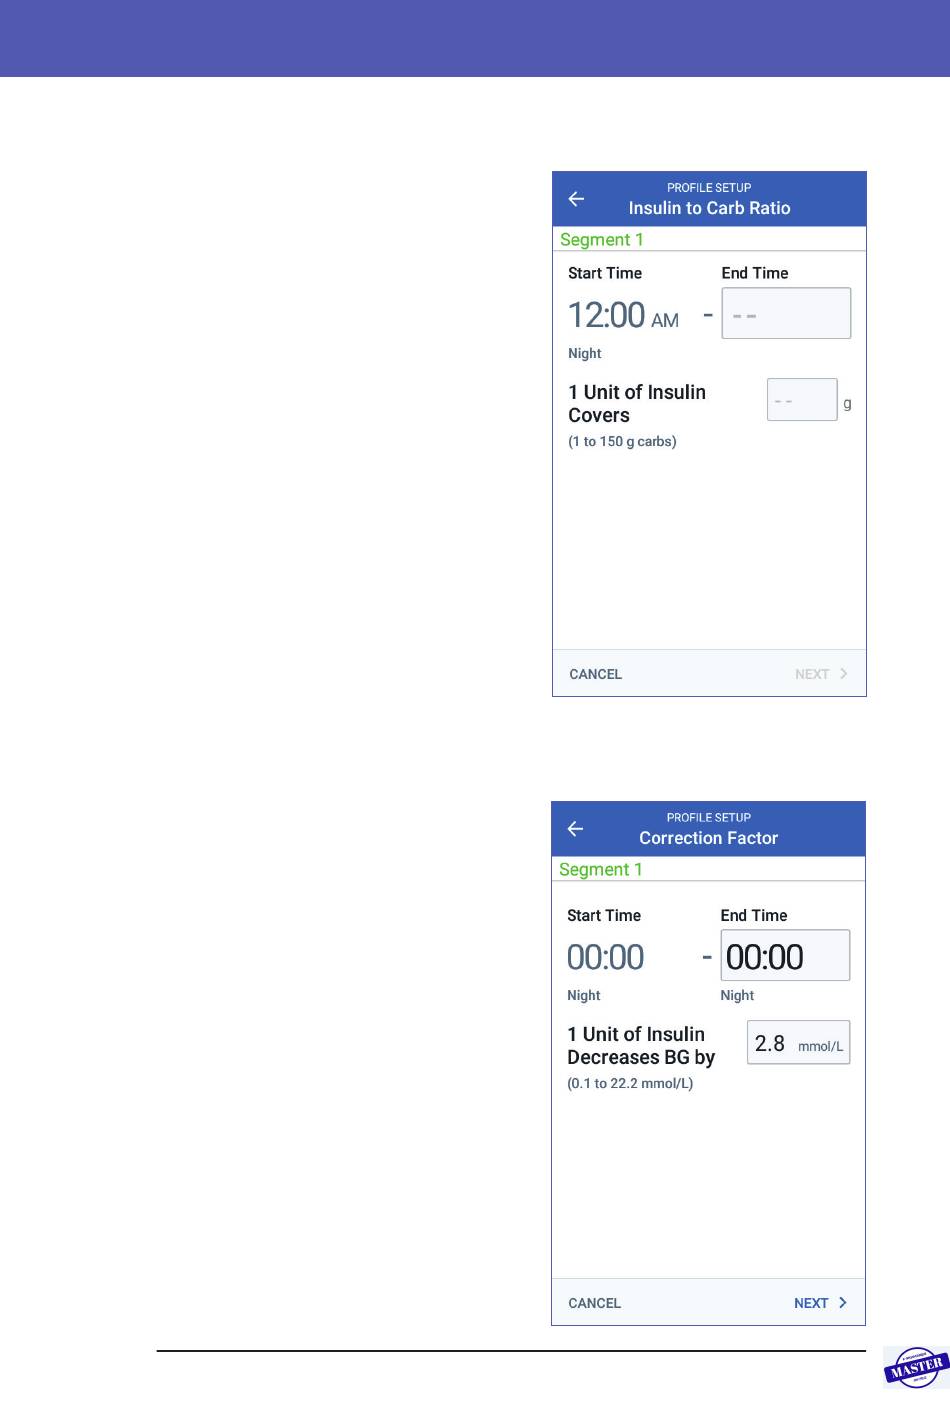Select the 12:00 AM Start Time
Image resolution: width=950 pixels, height=1420 pixels.
(623, 315)
